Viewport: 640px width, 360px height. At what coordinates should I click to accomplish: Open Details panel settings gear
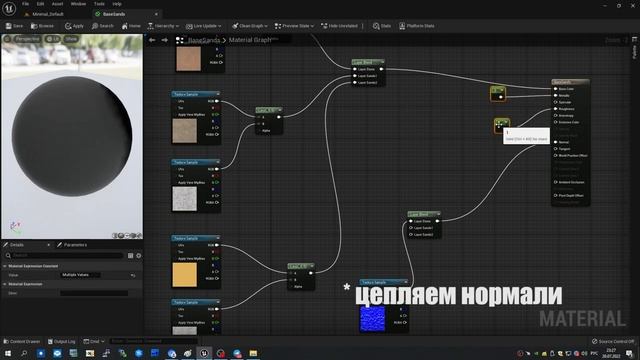point(139,256)
